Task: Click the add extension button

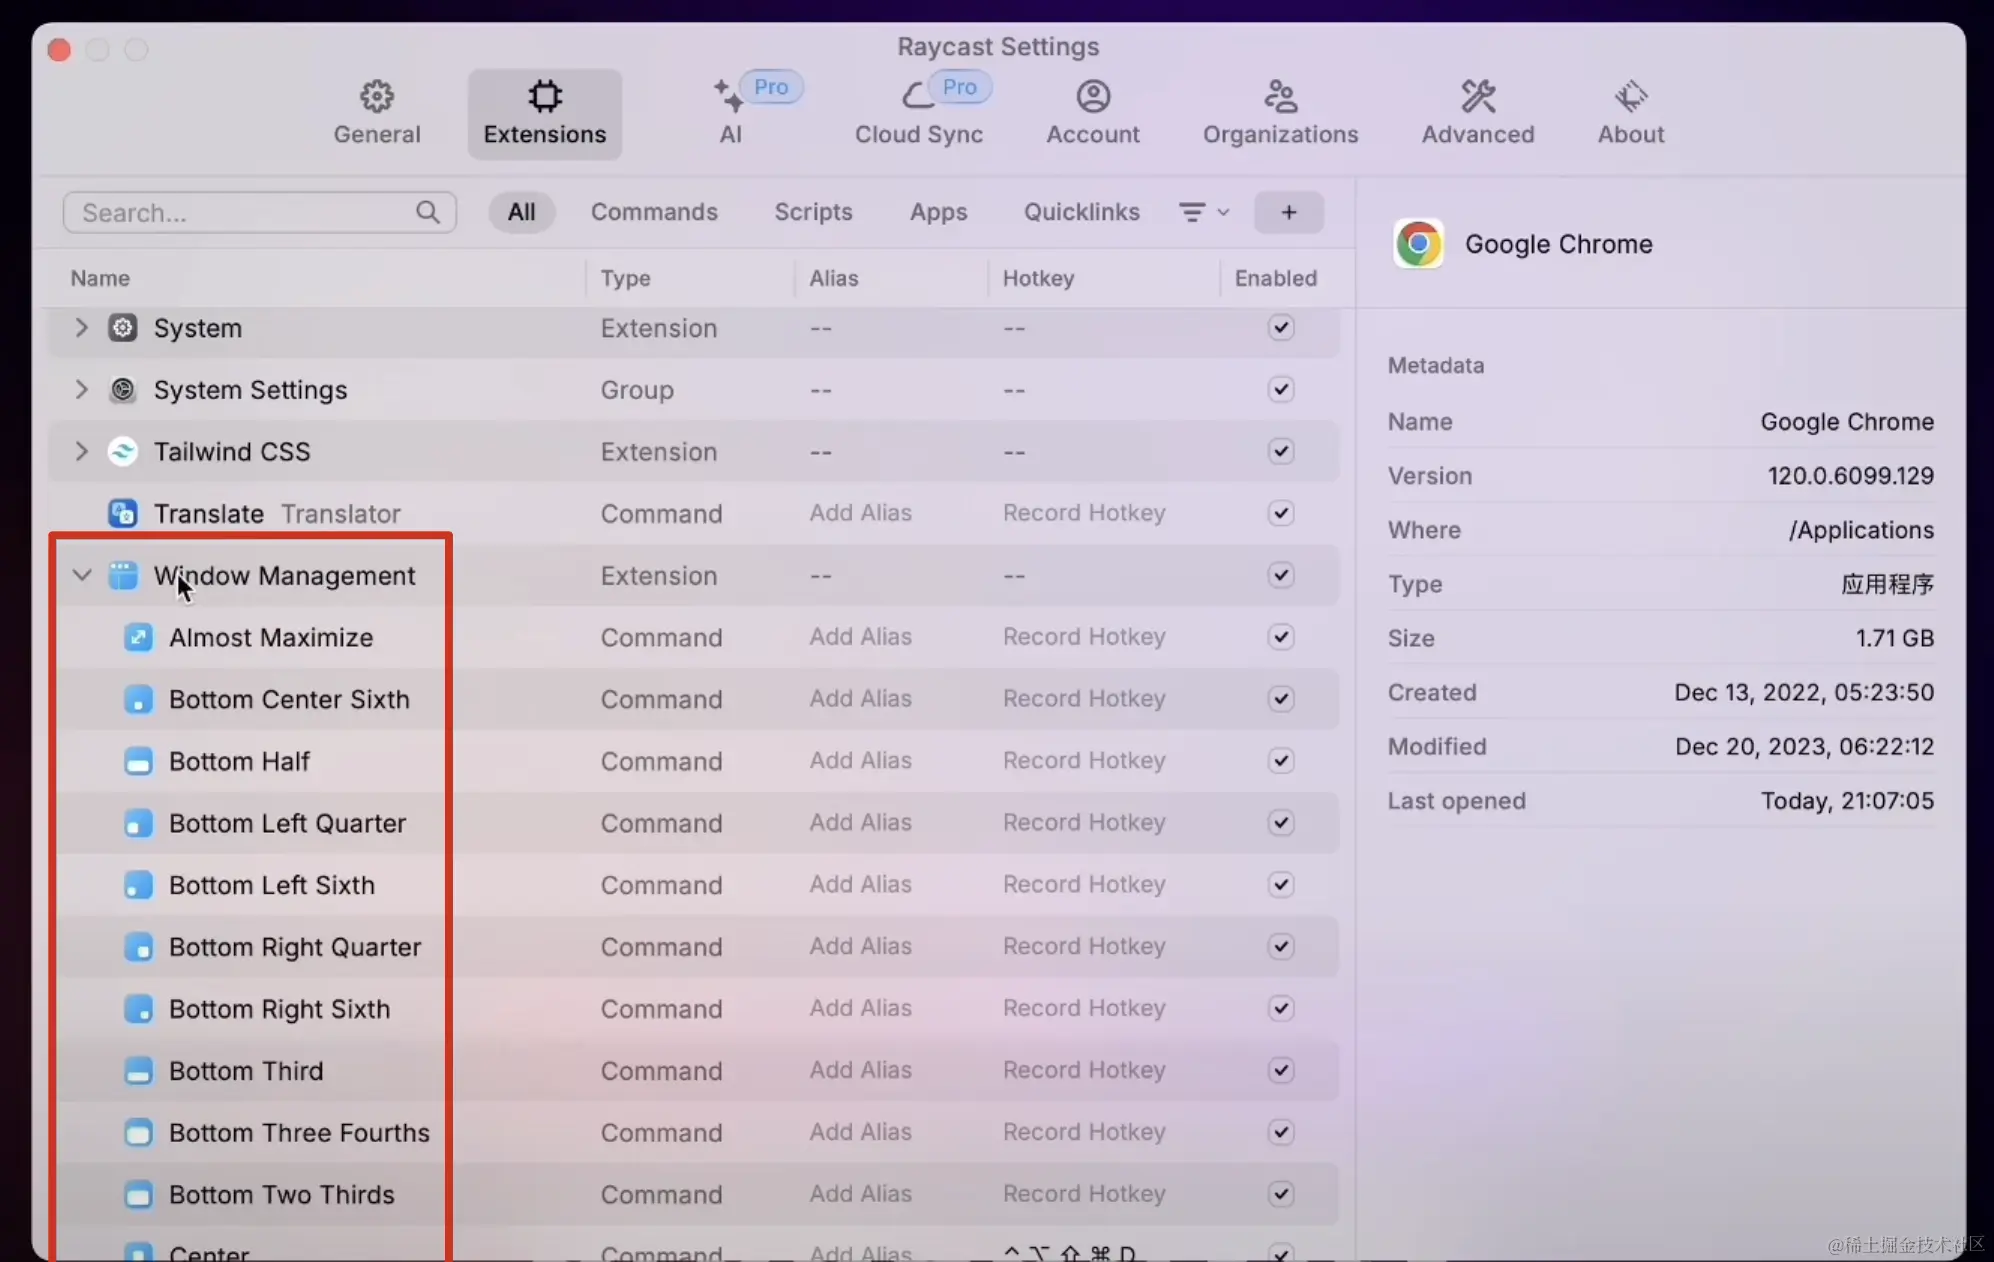Action: (x=1288, y=211)
